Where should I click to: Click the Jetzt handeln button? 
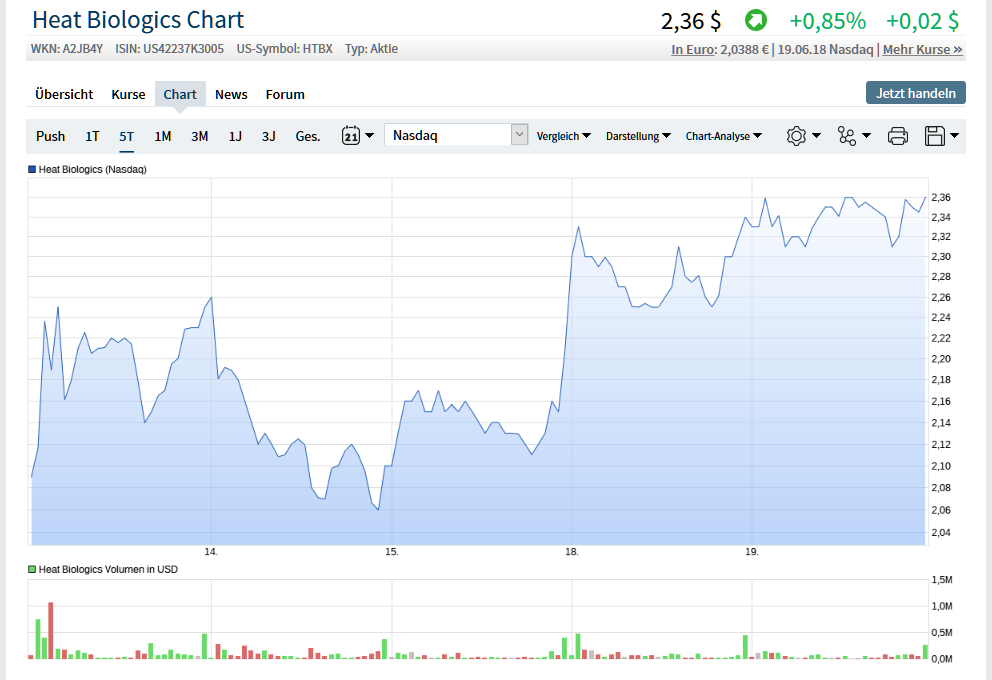[x=915, y=93]
